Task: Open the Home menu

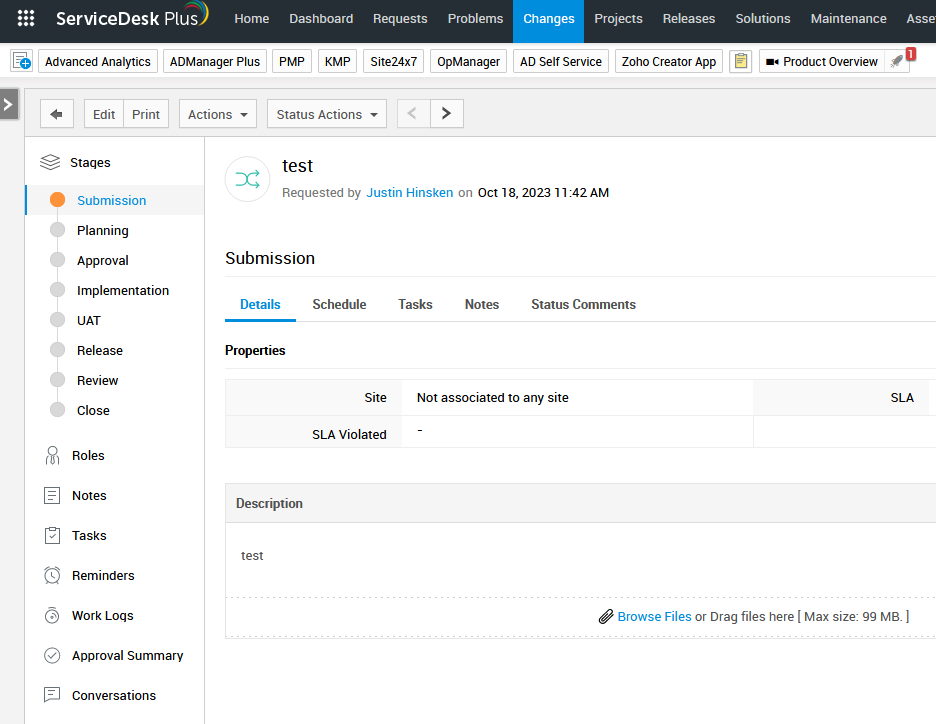Action: point(251,19)
